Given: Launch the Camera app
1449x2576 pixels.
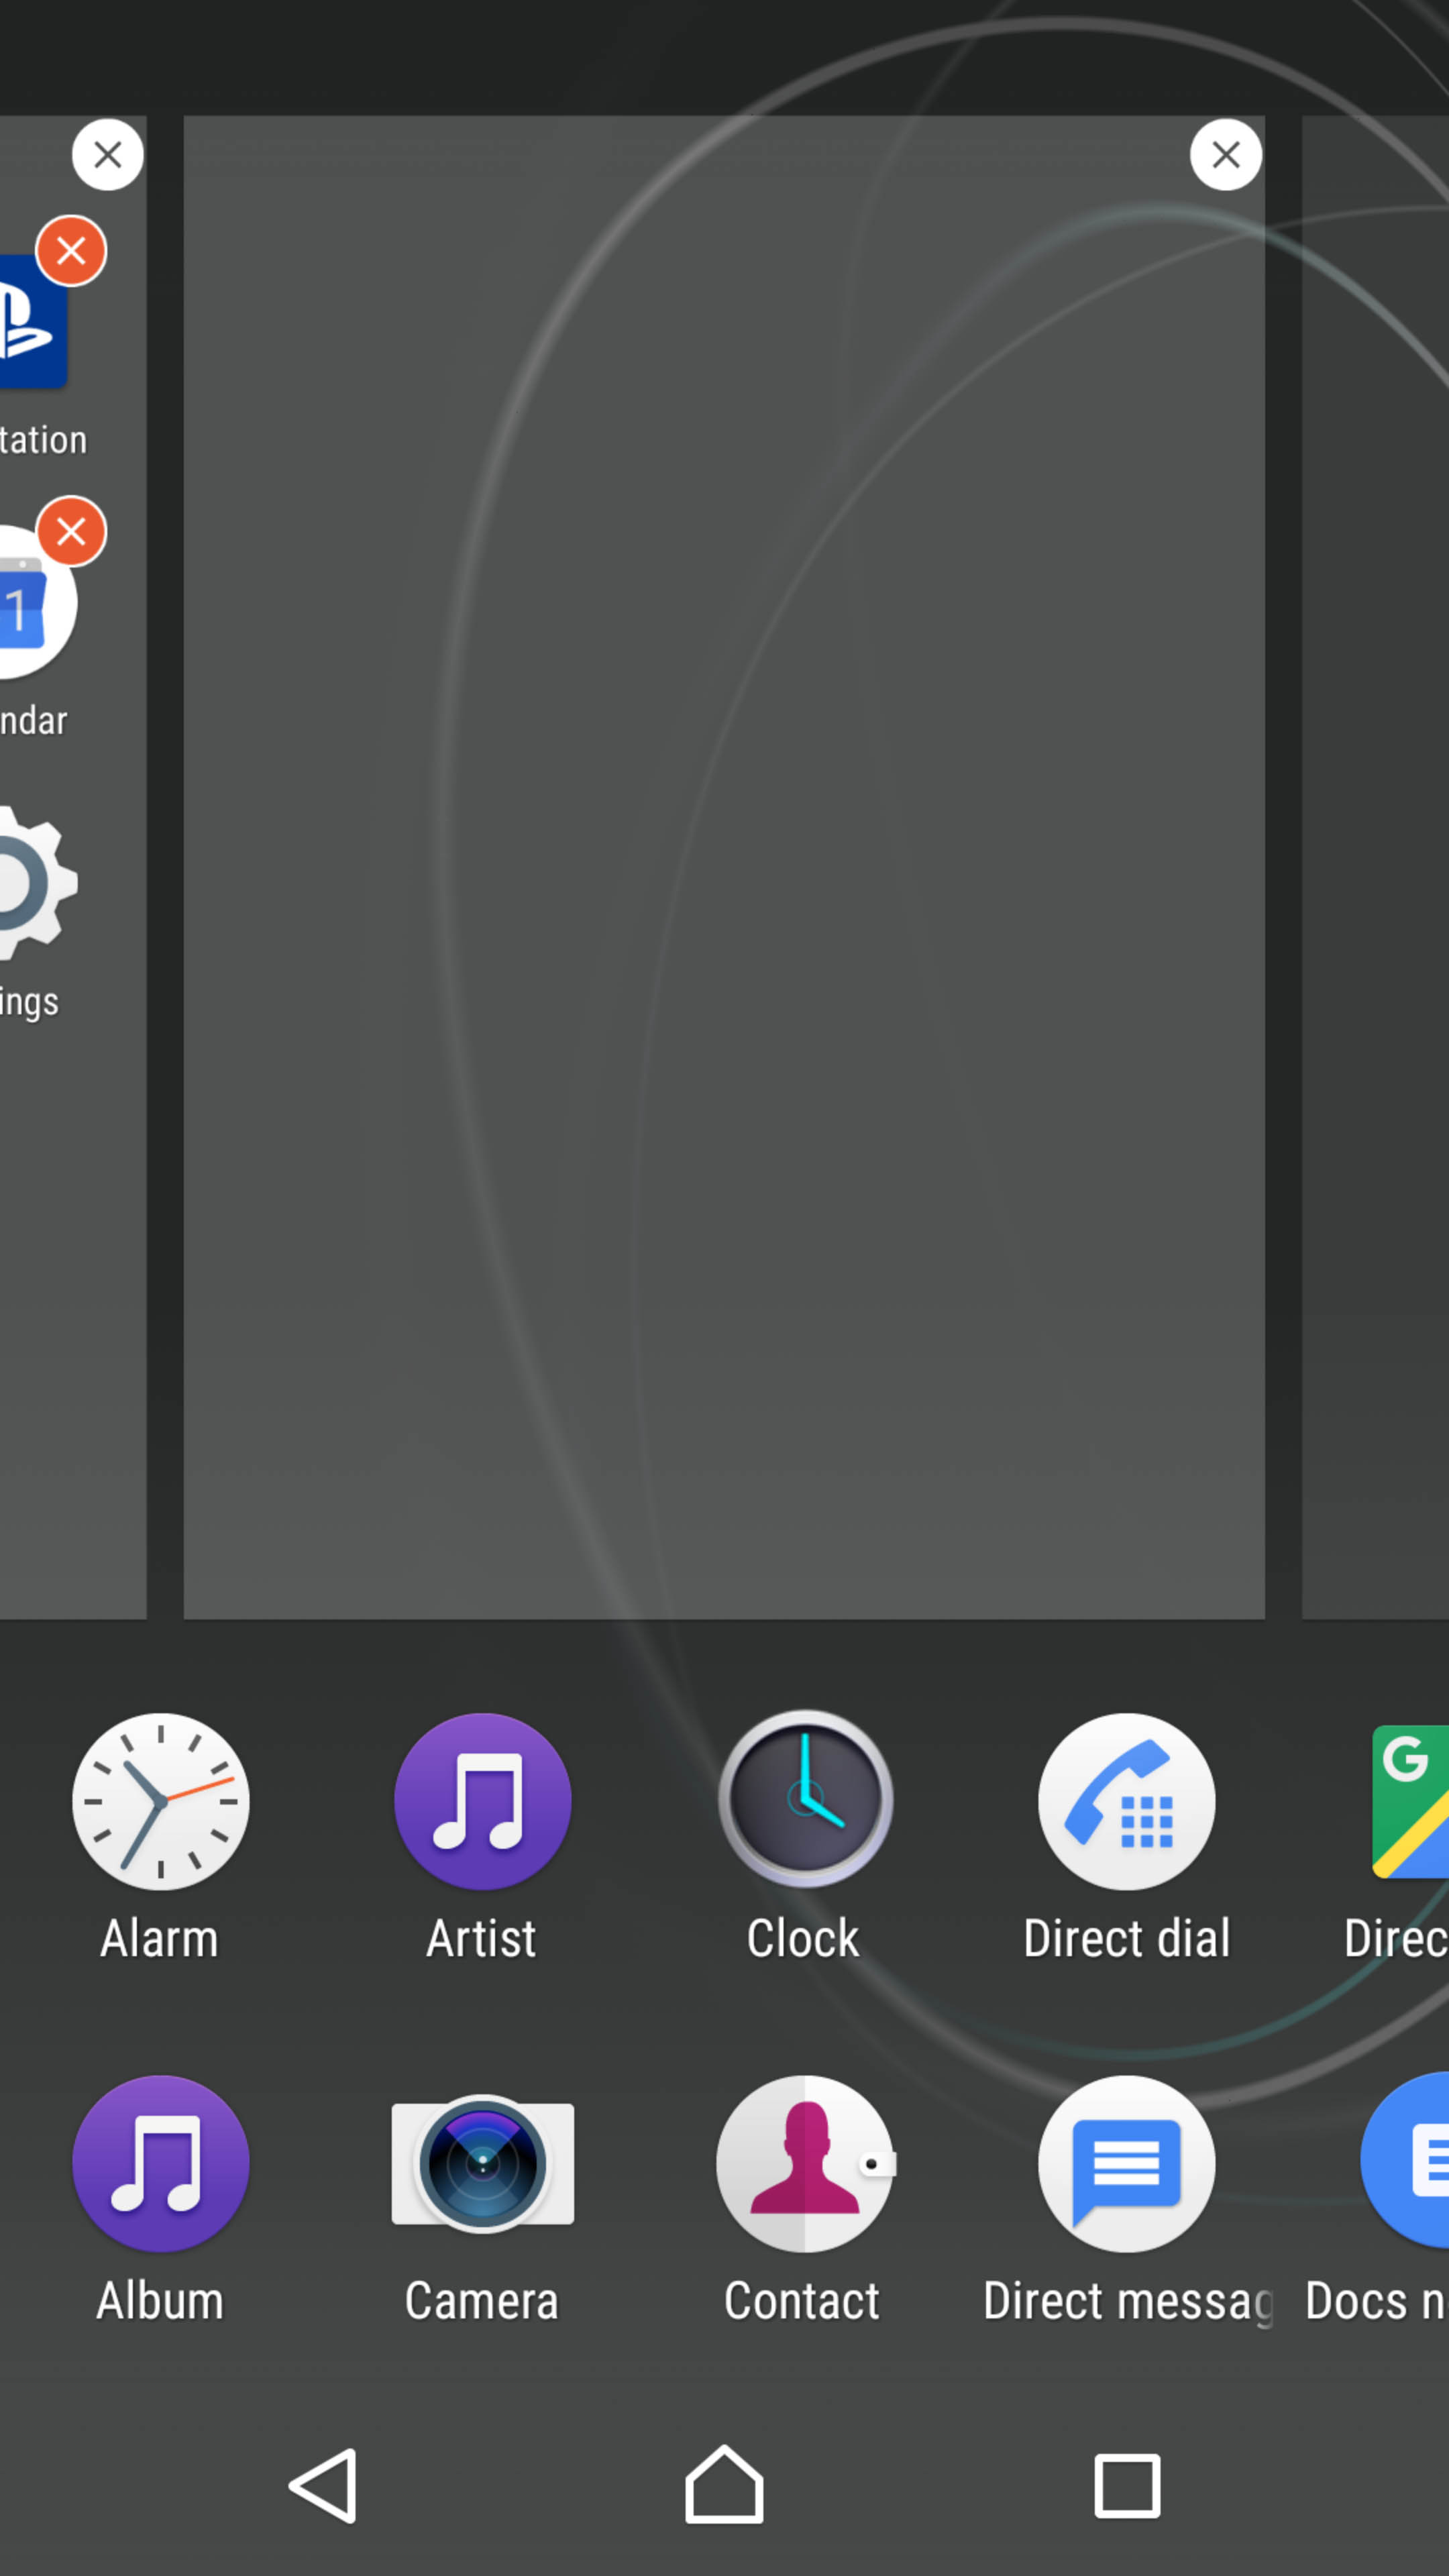Looking at the screenshot, I should coord(482,2163).
